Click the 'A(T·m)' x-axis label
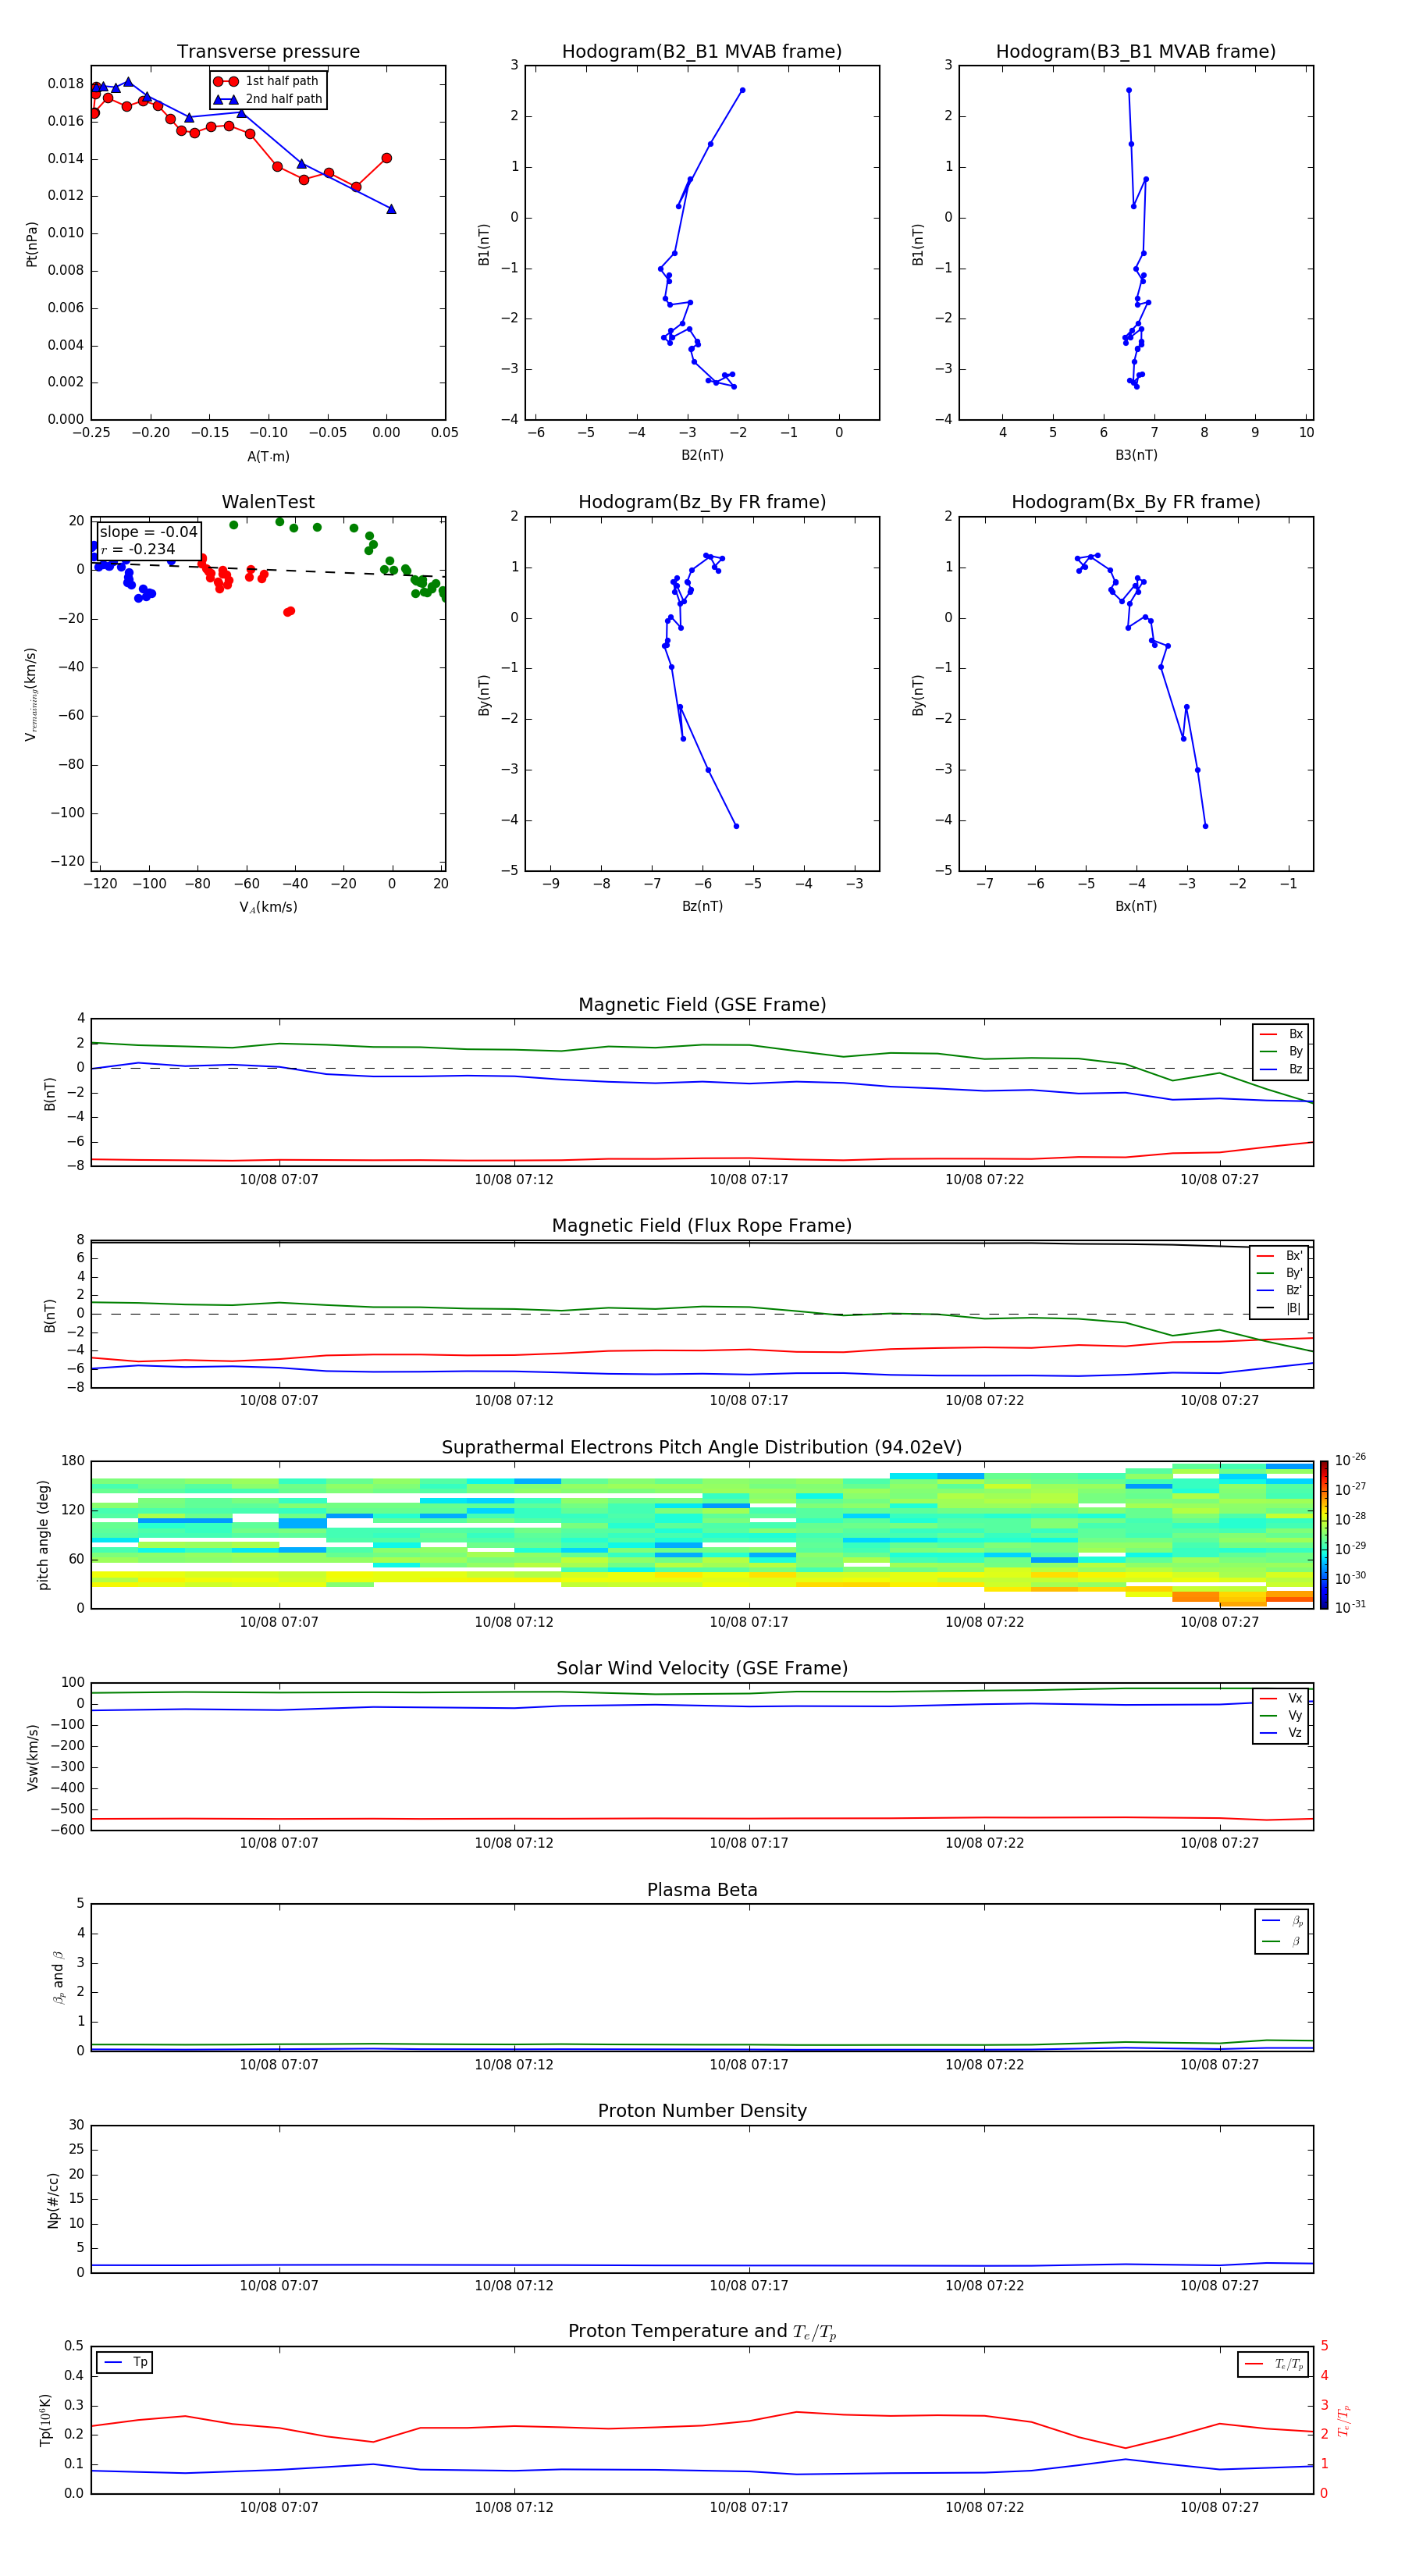Screen dimensions: 1405x2576 [268, 457]
